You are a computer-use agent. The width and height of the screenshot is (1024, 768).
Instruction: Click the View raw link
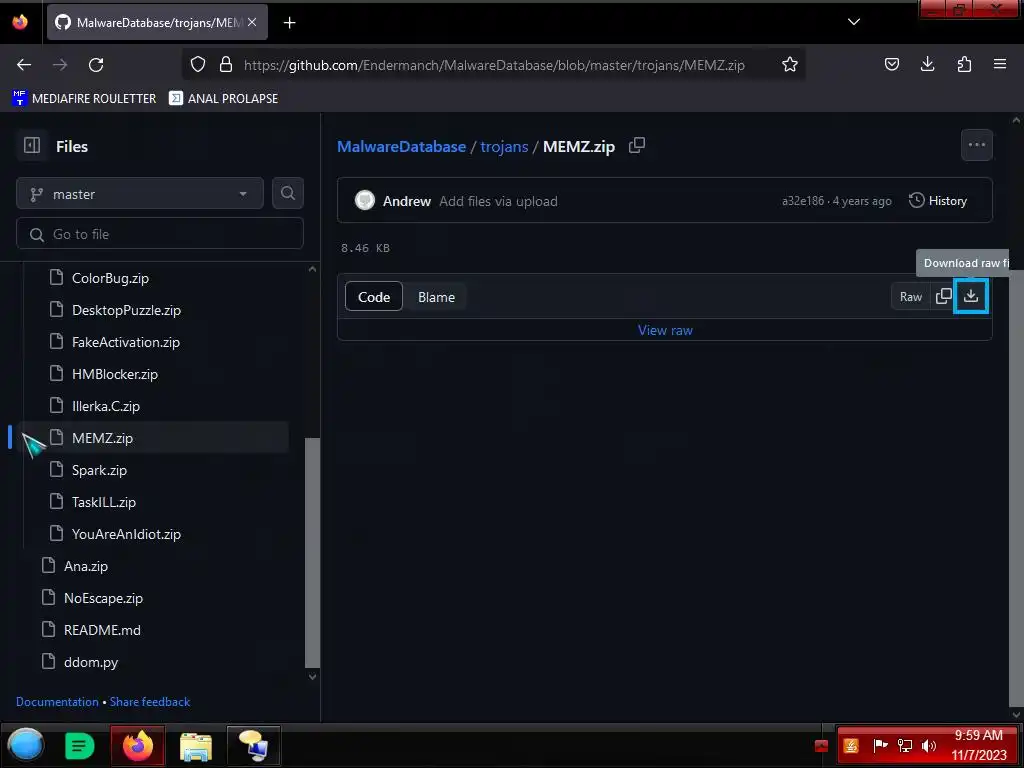click(x=665, y=330)
